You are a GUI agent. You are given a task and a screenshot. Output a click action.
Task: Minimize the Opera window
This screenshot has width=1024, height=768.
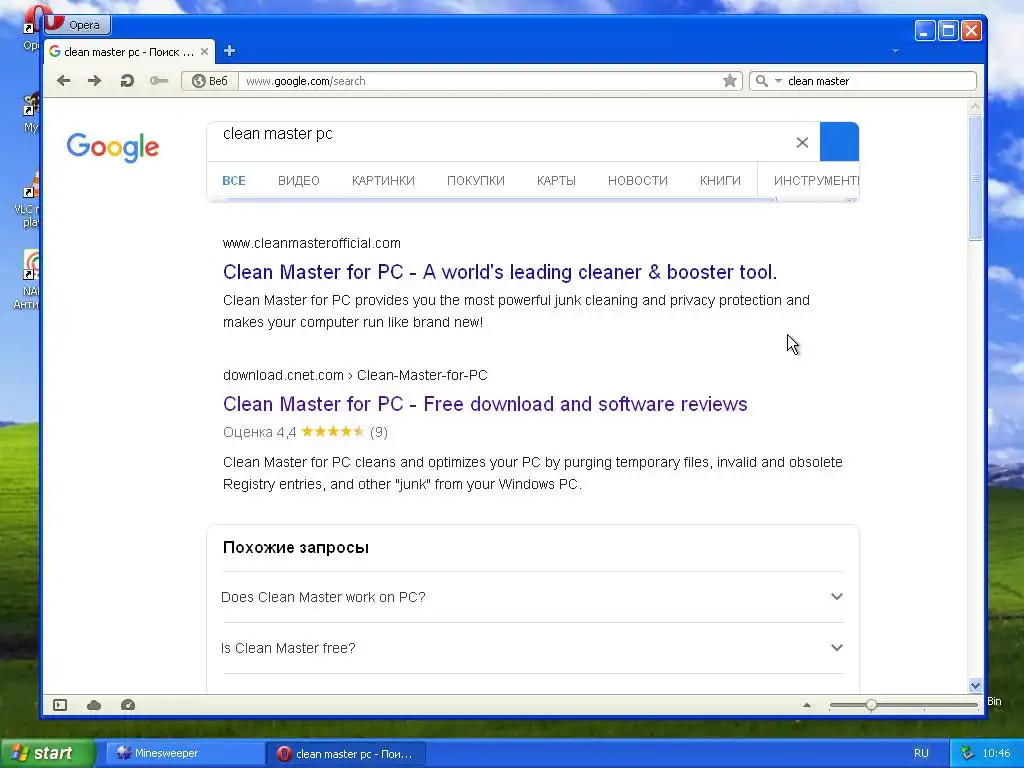925,30
